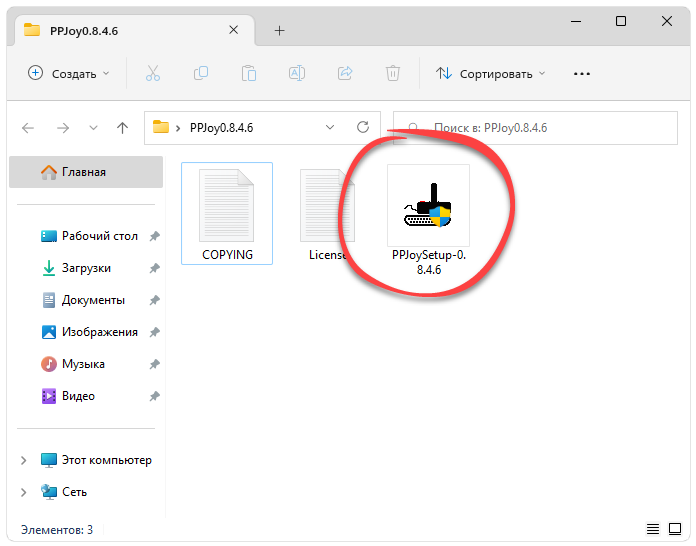Open Главная in the sidebar
The image size is (696, 546).
pos(86,172)
